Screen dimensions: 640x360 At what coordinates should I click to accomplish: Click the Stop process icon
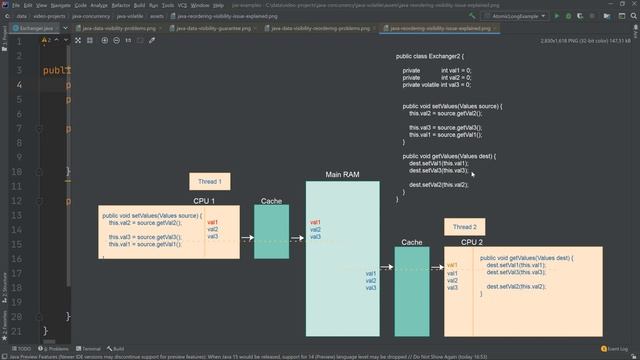[592, 16]
